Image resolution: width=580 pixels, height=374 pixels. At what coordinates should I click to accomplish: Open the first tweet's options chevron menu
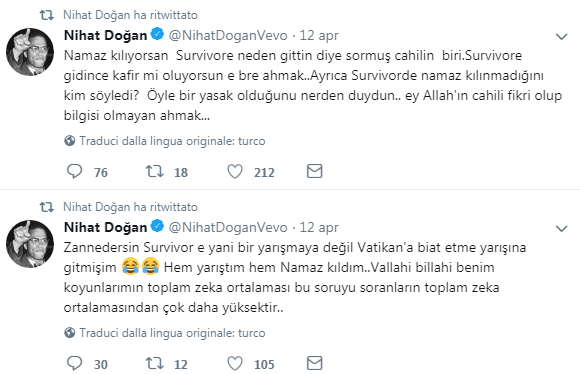pos(562,36)
